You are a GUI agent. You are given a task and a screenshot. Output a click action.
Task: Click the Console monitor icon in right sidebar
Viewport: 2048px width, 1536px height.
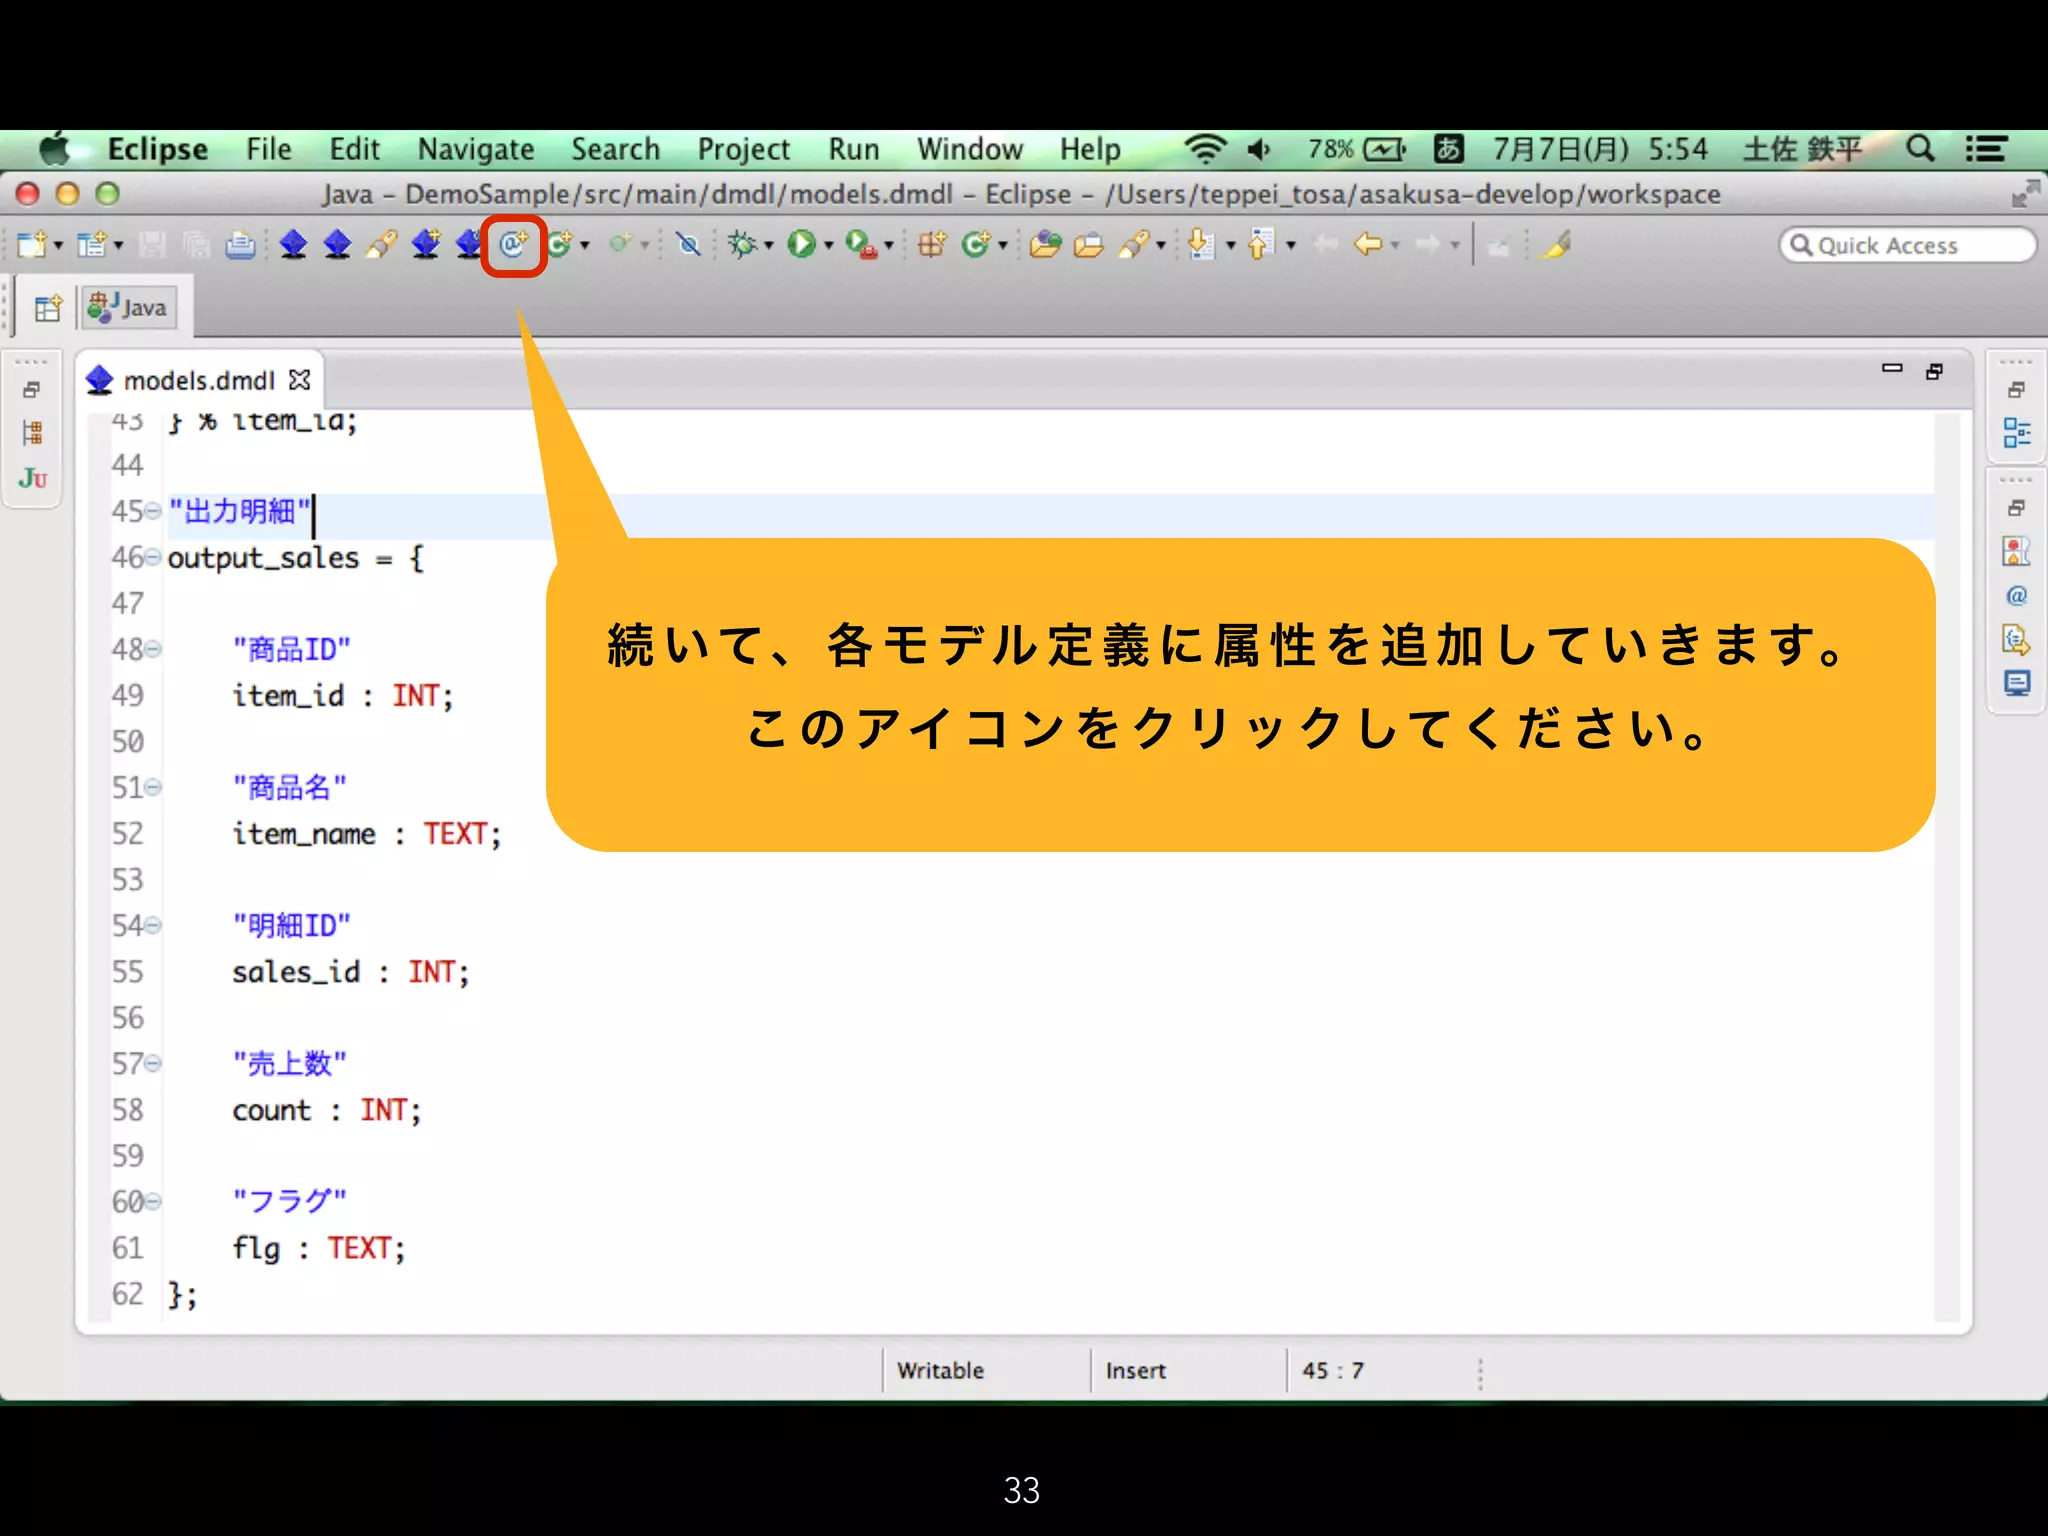(2017, 684)
